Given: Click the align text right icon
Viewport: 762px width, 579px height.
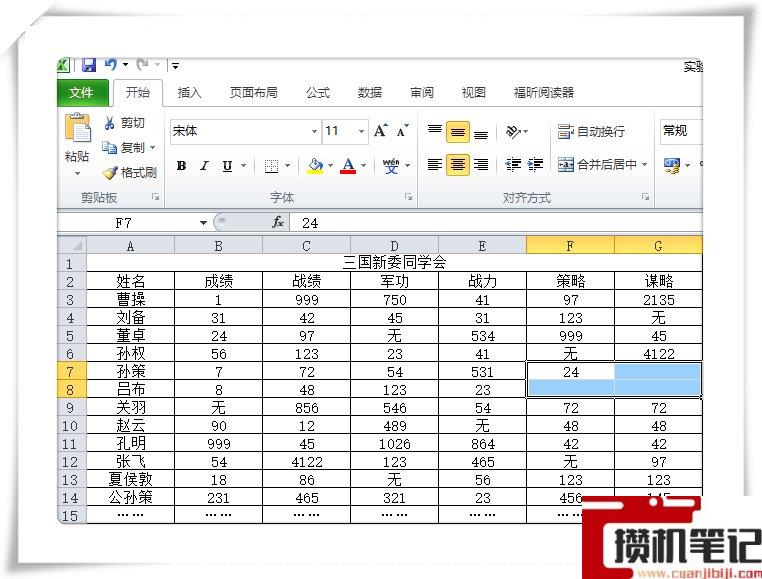Looking at the screenshot, I should [x=481, y=165].
